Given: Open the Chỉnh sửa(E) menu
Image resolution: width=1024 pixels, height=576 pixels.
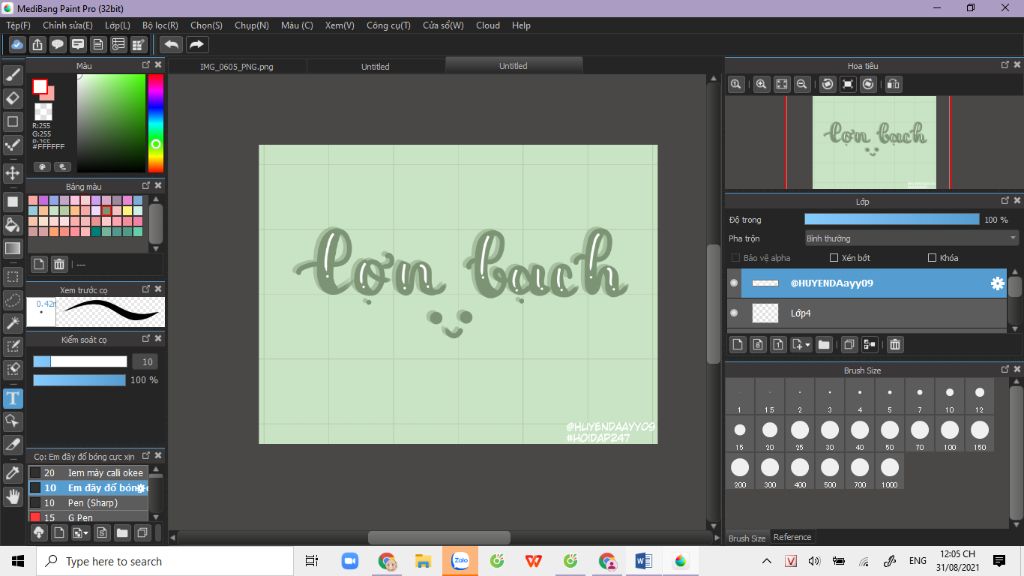Looking at the screenshot, I should (67, 25).
